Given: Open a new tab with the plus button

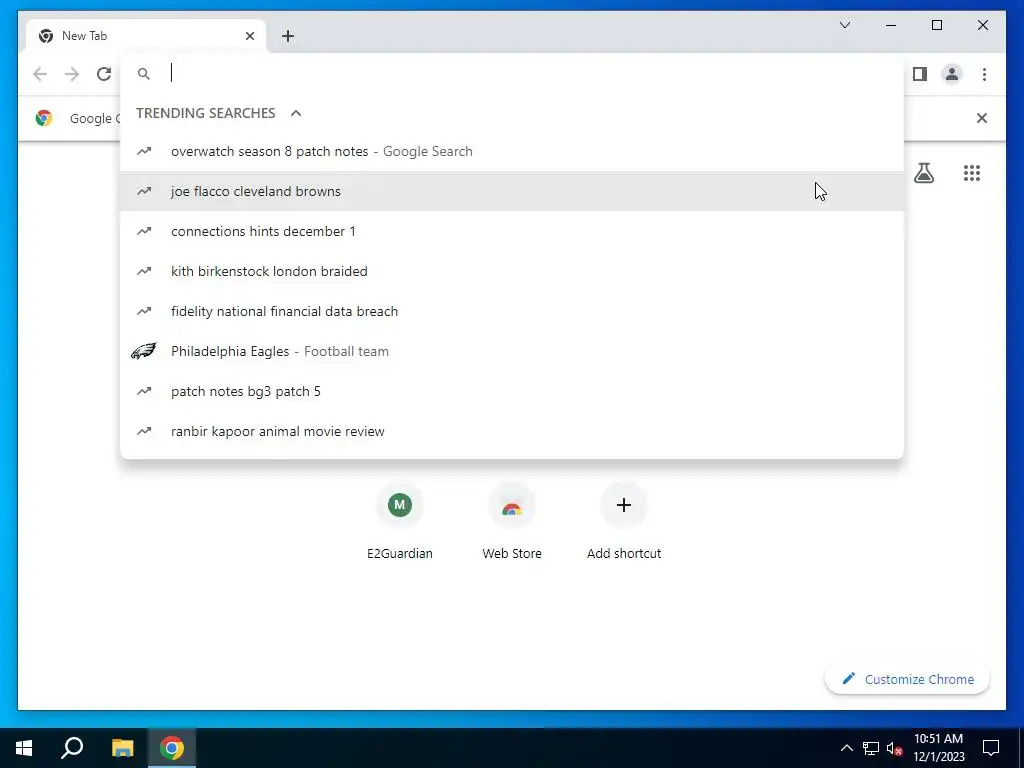Looking at the screenshot, I should 288,36.
